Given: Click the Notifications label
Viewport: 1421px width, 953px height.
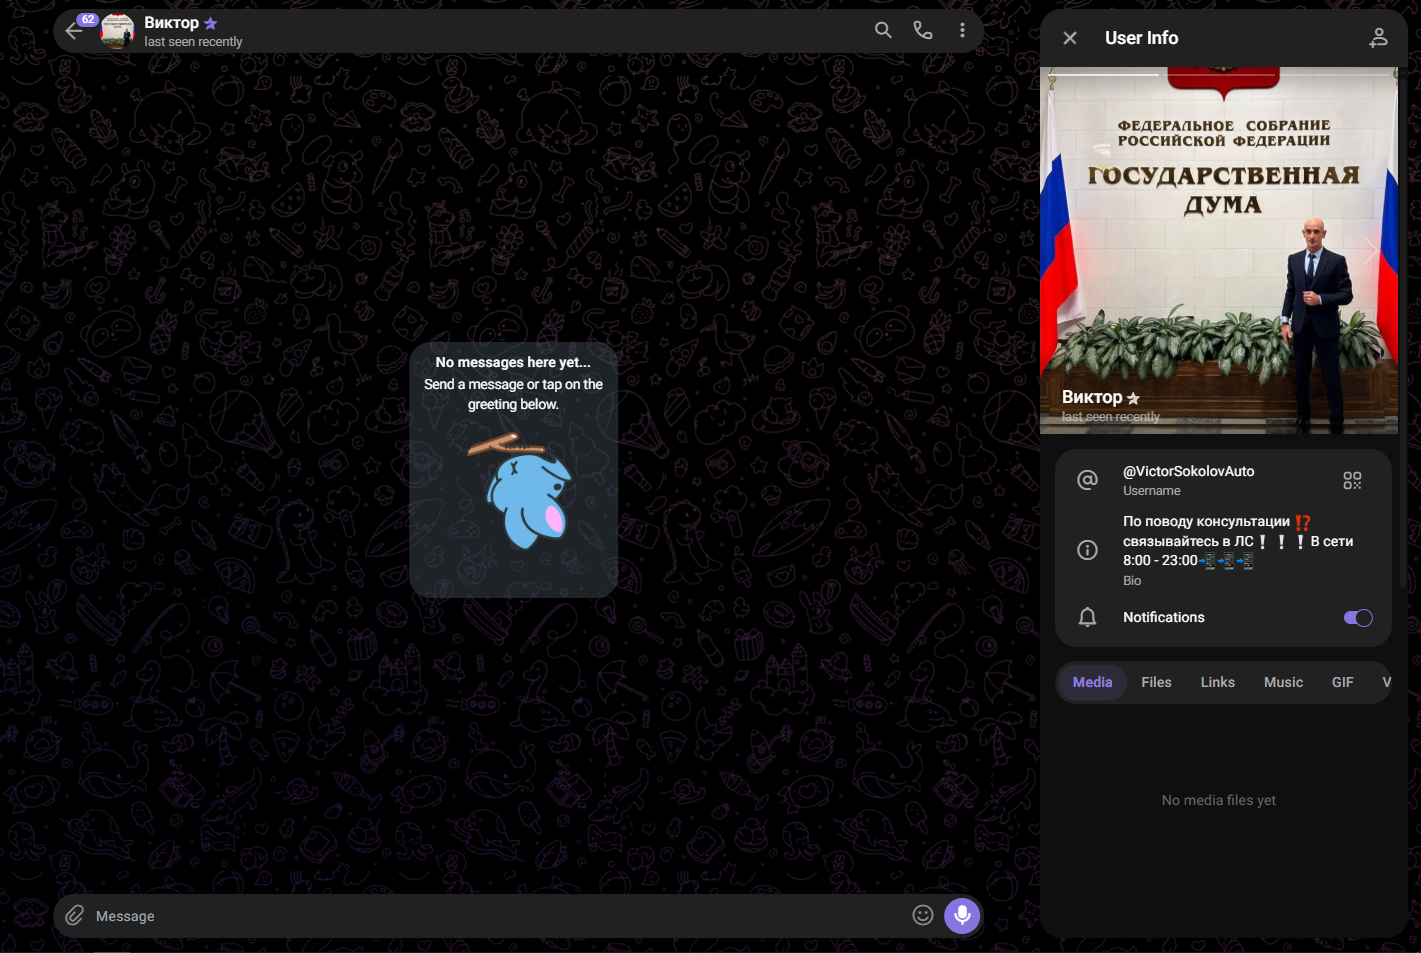Looking at the screenshot, I should point(1163,617).
